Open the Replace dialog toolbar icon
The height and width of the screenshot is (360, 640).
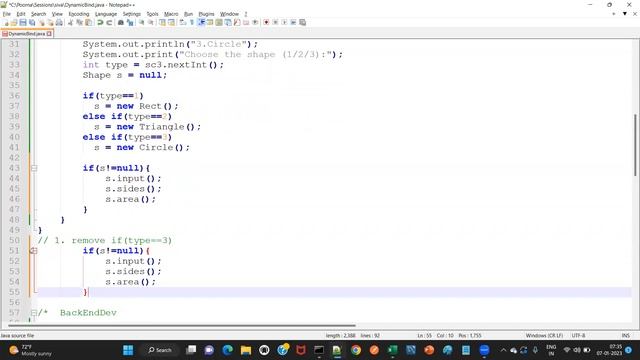click(x=130, y=22)
